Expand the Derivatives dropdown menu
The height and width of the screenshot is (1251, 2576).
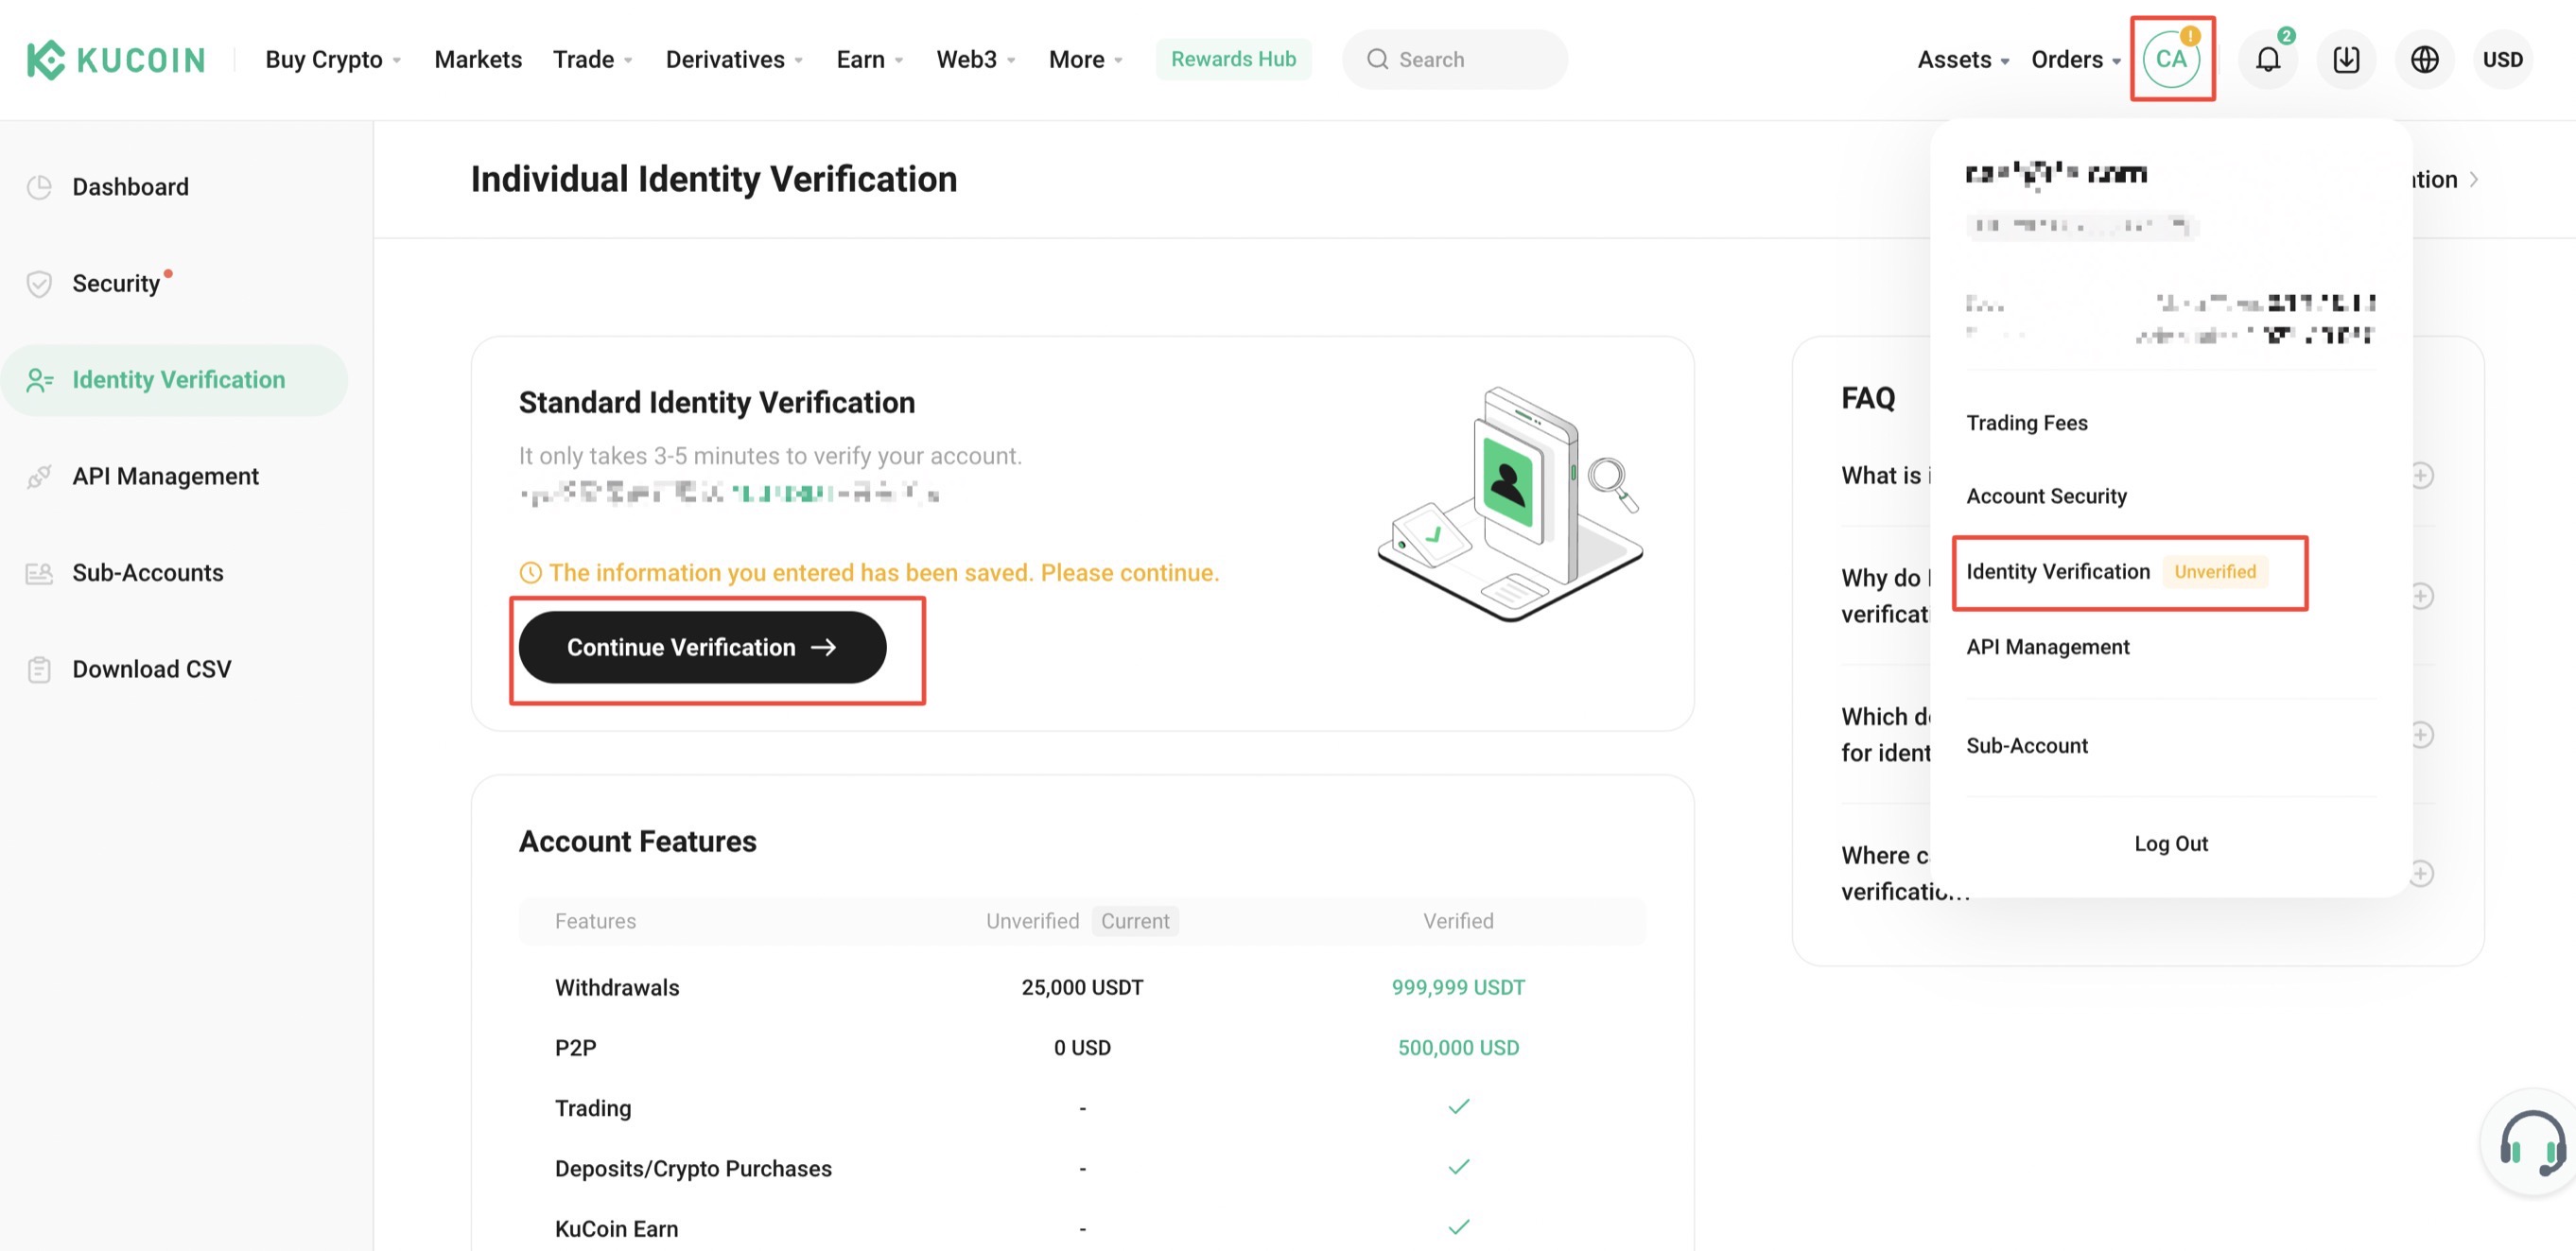pyautogui.click(x=736, y=60)
